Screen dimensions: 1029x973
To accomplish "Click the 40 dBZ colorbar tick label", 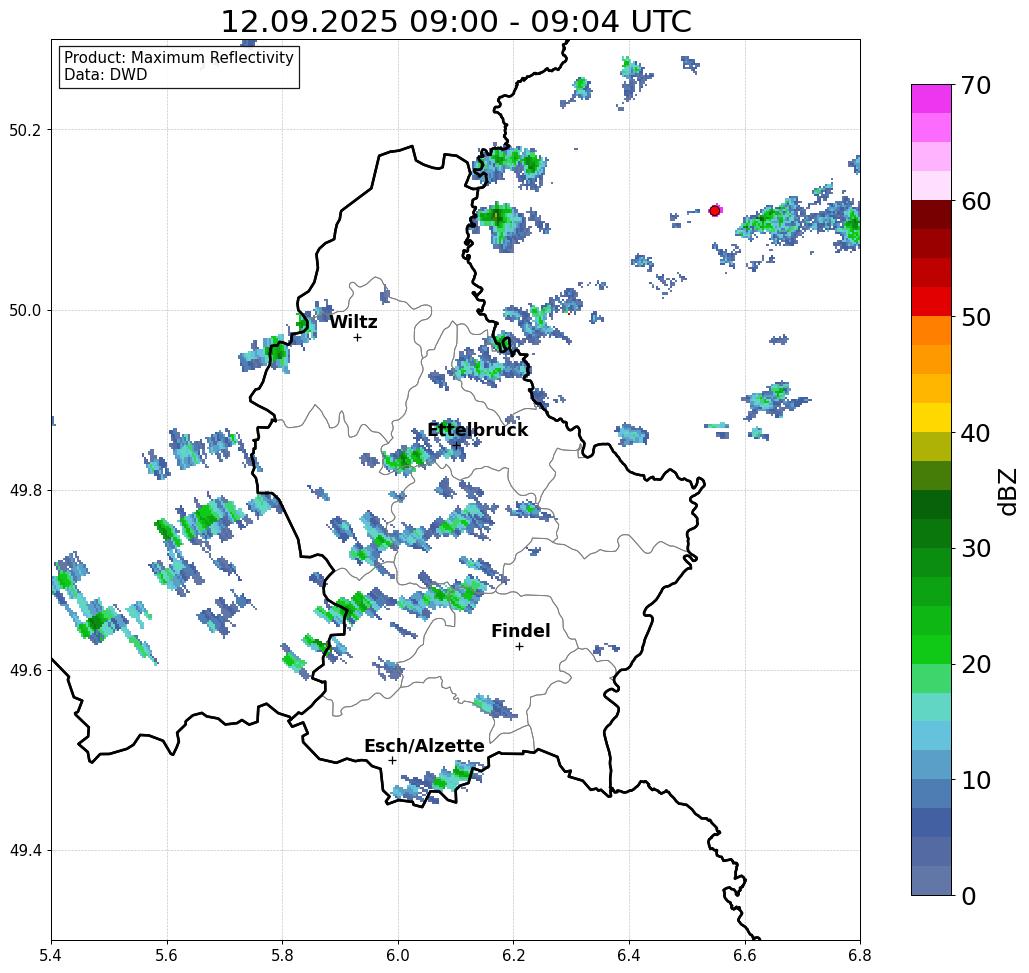I will pyautogui.click(x=975, y=433).
